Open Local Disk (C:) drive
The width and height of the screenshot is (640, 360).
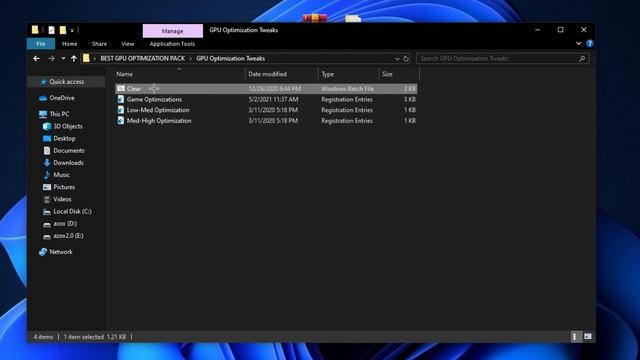(72, 211)
